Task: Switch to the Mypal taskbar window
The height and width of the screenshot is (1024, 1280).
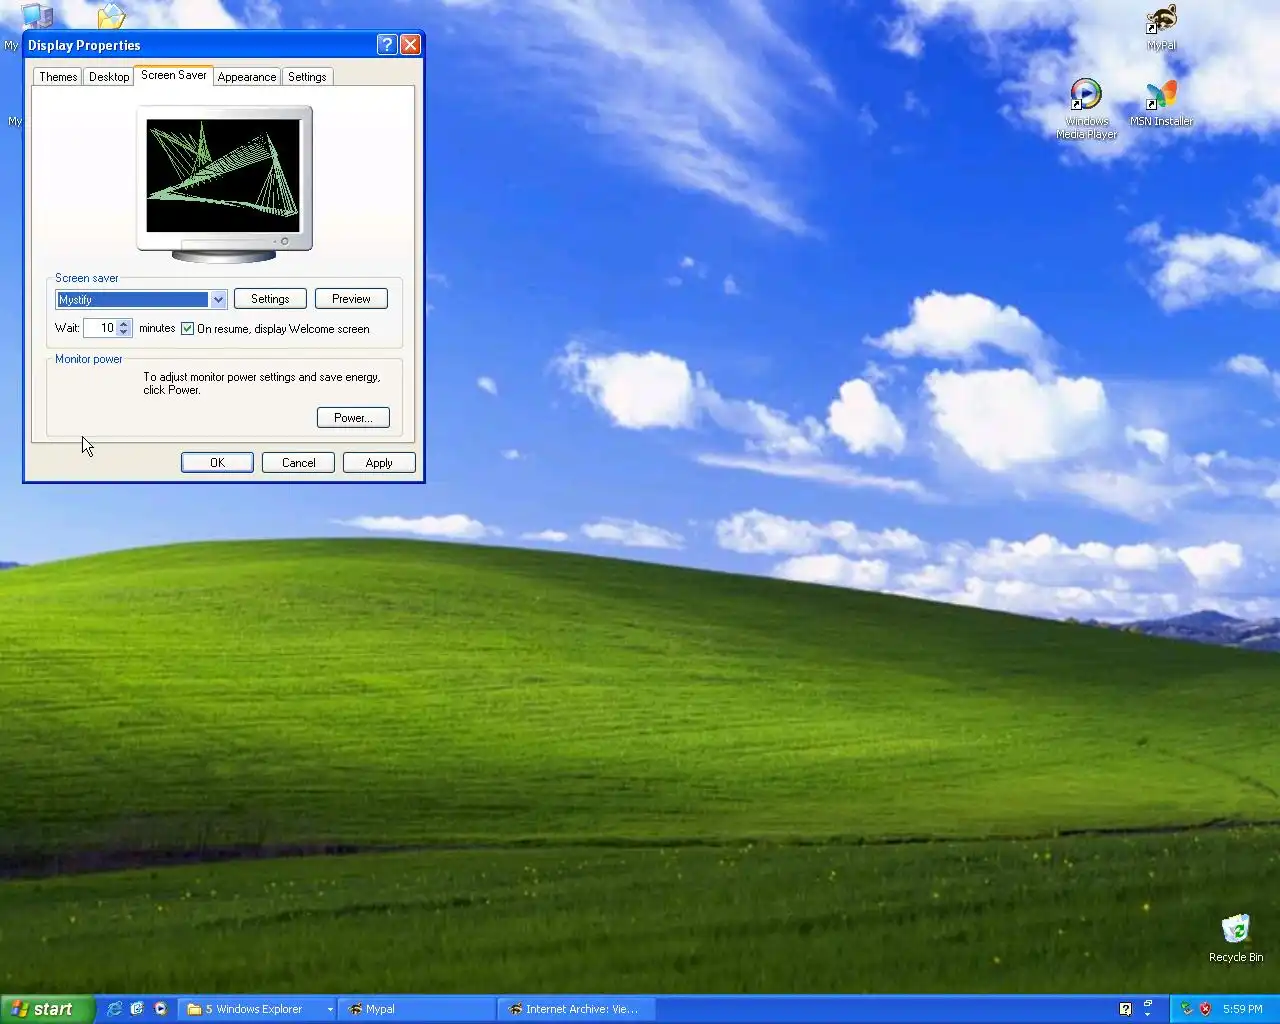Action: [417, 1009]
